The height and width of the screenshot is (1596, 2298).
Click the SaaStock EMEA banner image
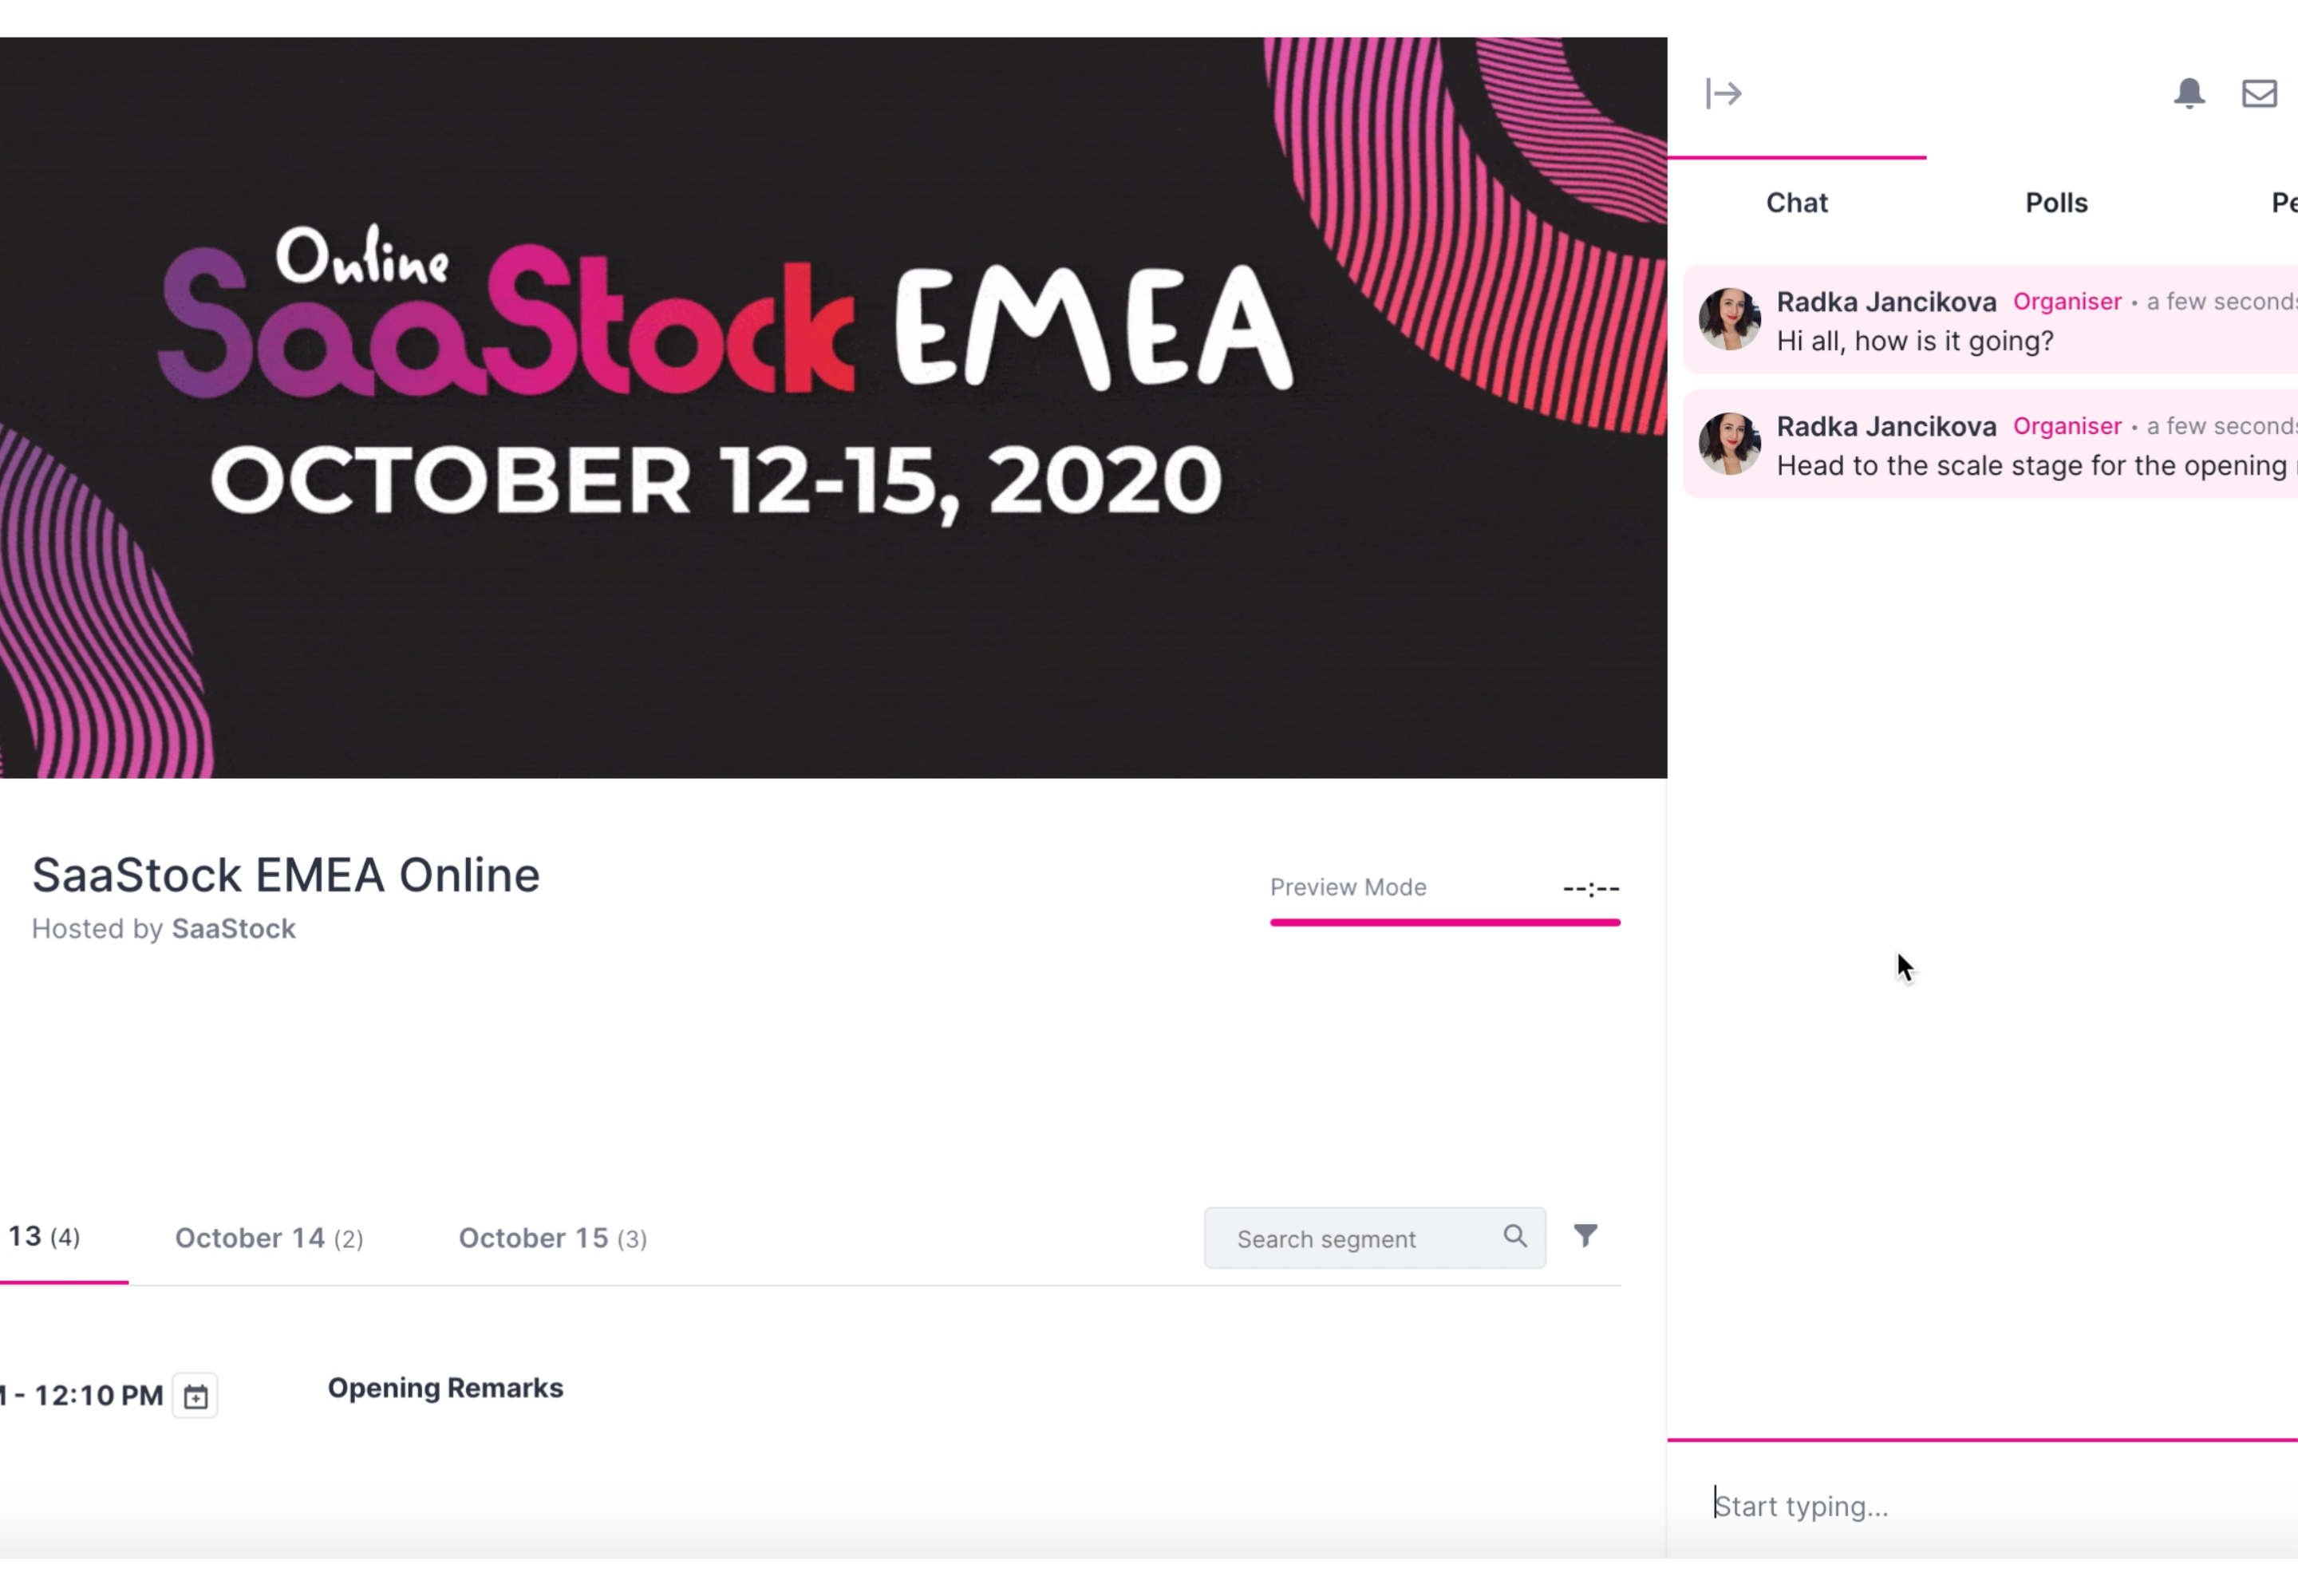pyautogui.click(x=833, y=408)
